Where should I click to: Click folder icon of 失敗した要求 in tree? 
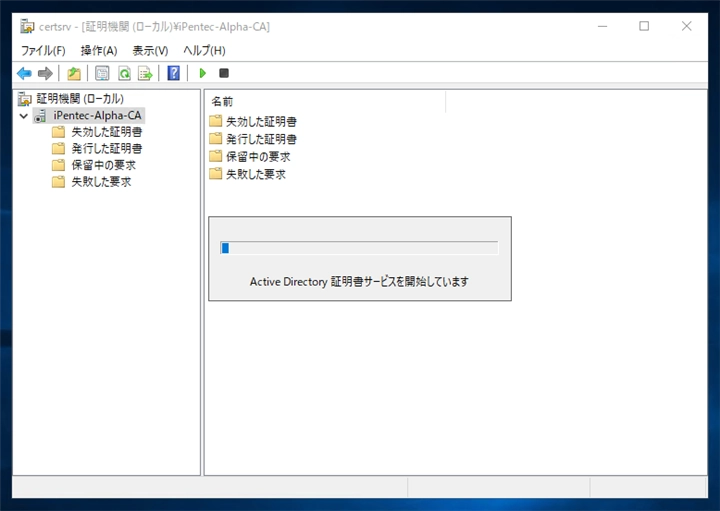point(58,182)
